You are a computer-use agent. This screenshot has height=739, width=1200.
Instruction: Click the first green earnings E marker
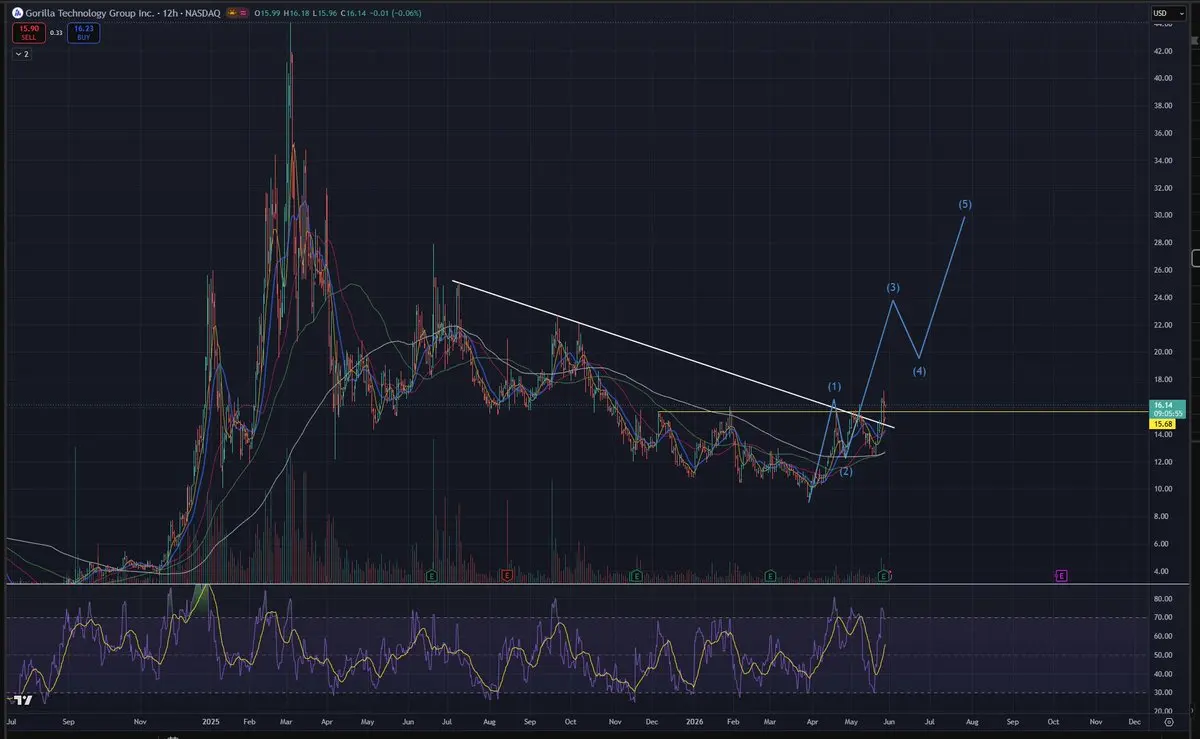432,576
